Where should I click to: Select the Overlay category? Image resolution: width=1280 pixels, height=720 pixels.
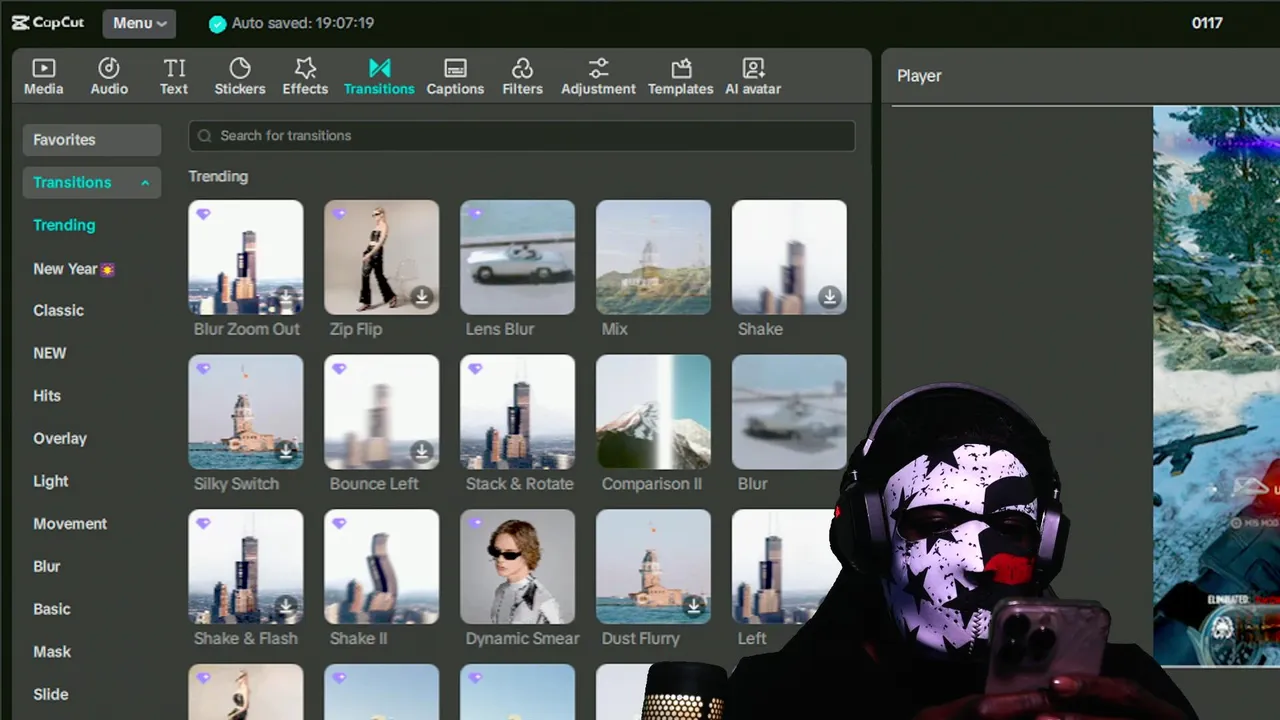coord(60,438)
